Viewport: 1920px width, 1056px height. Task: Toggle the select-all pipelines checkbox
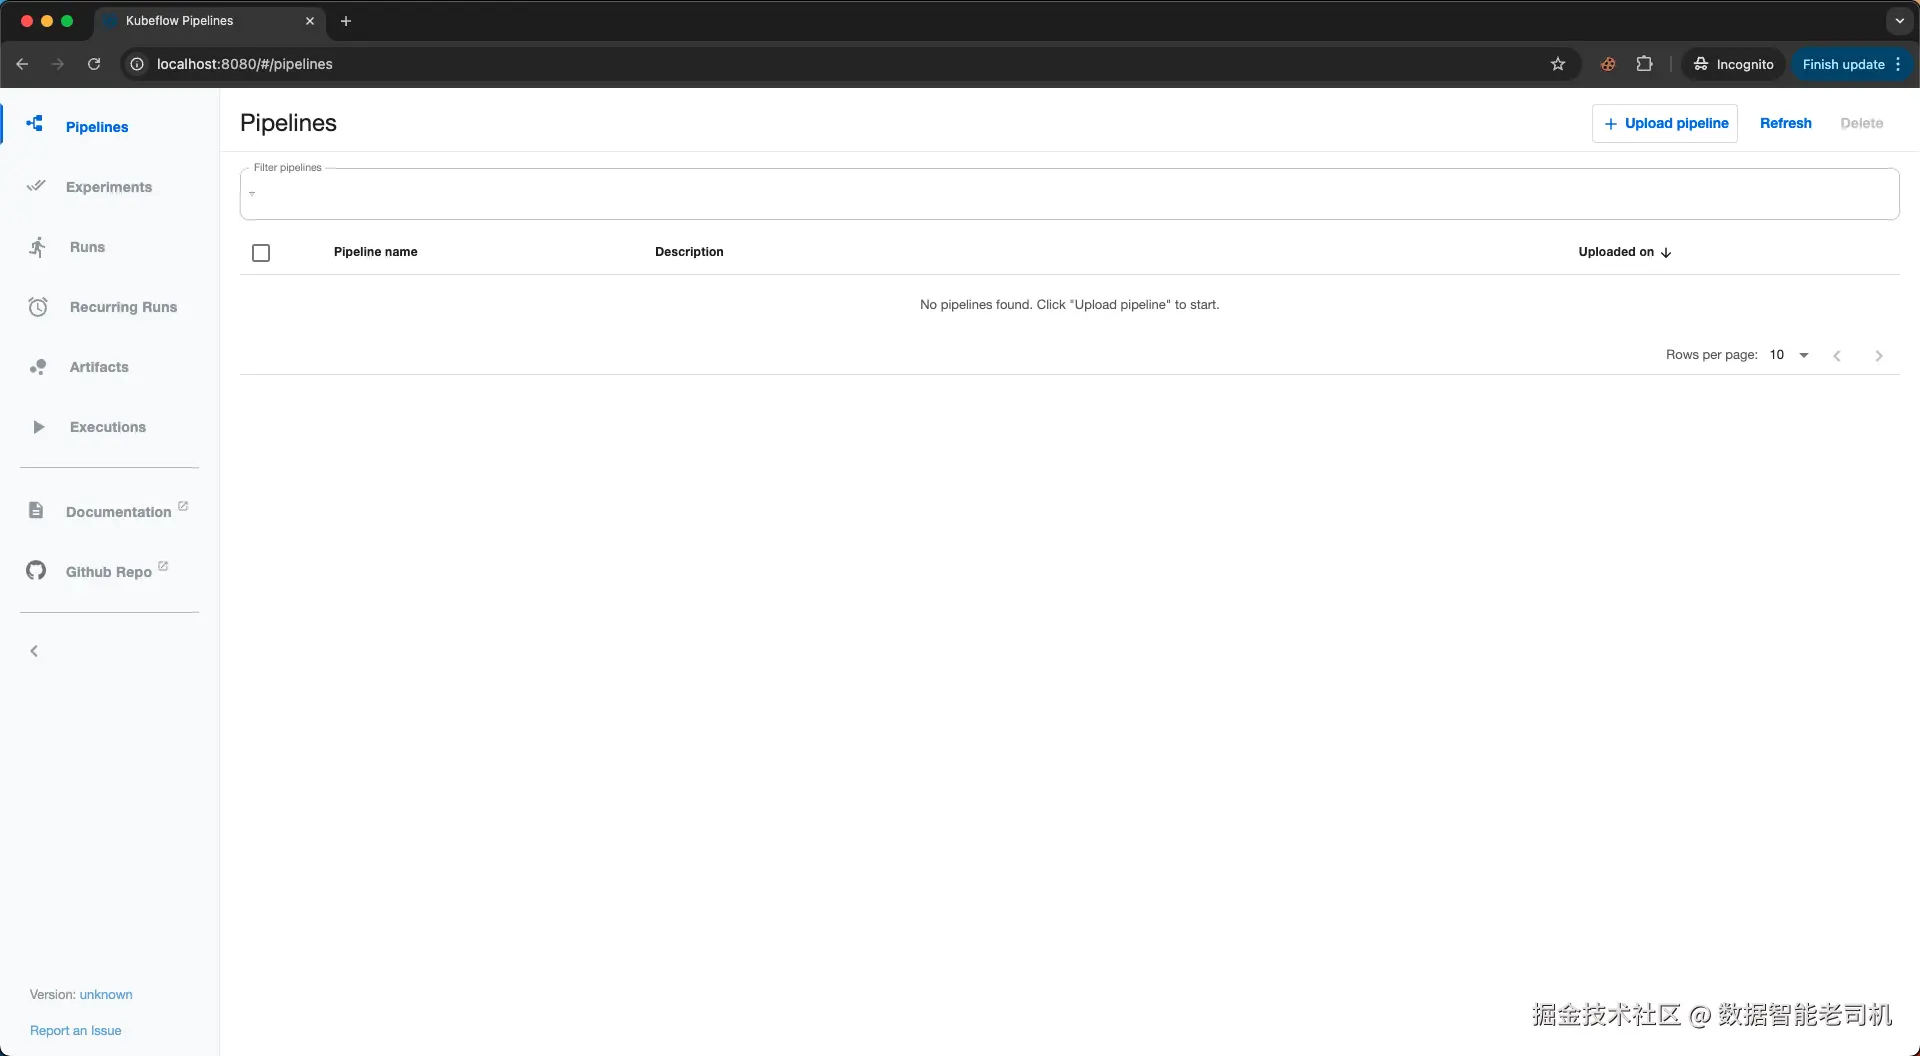(261, 253)
